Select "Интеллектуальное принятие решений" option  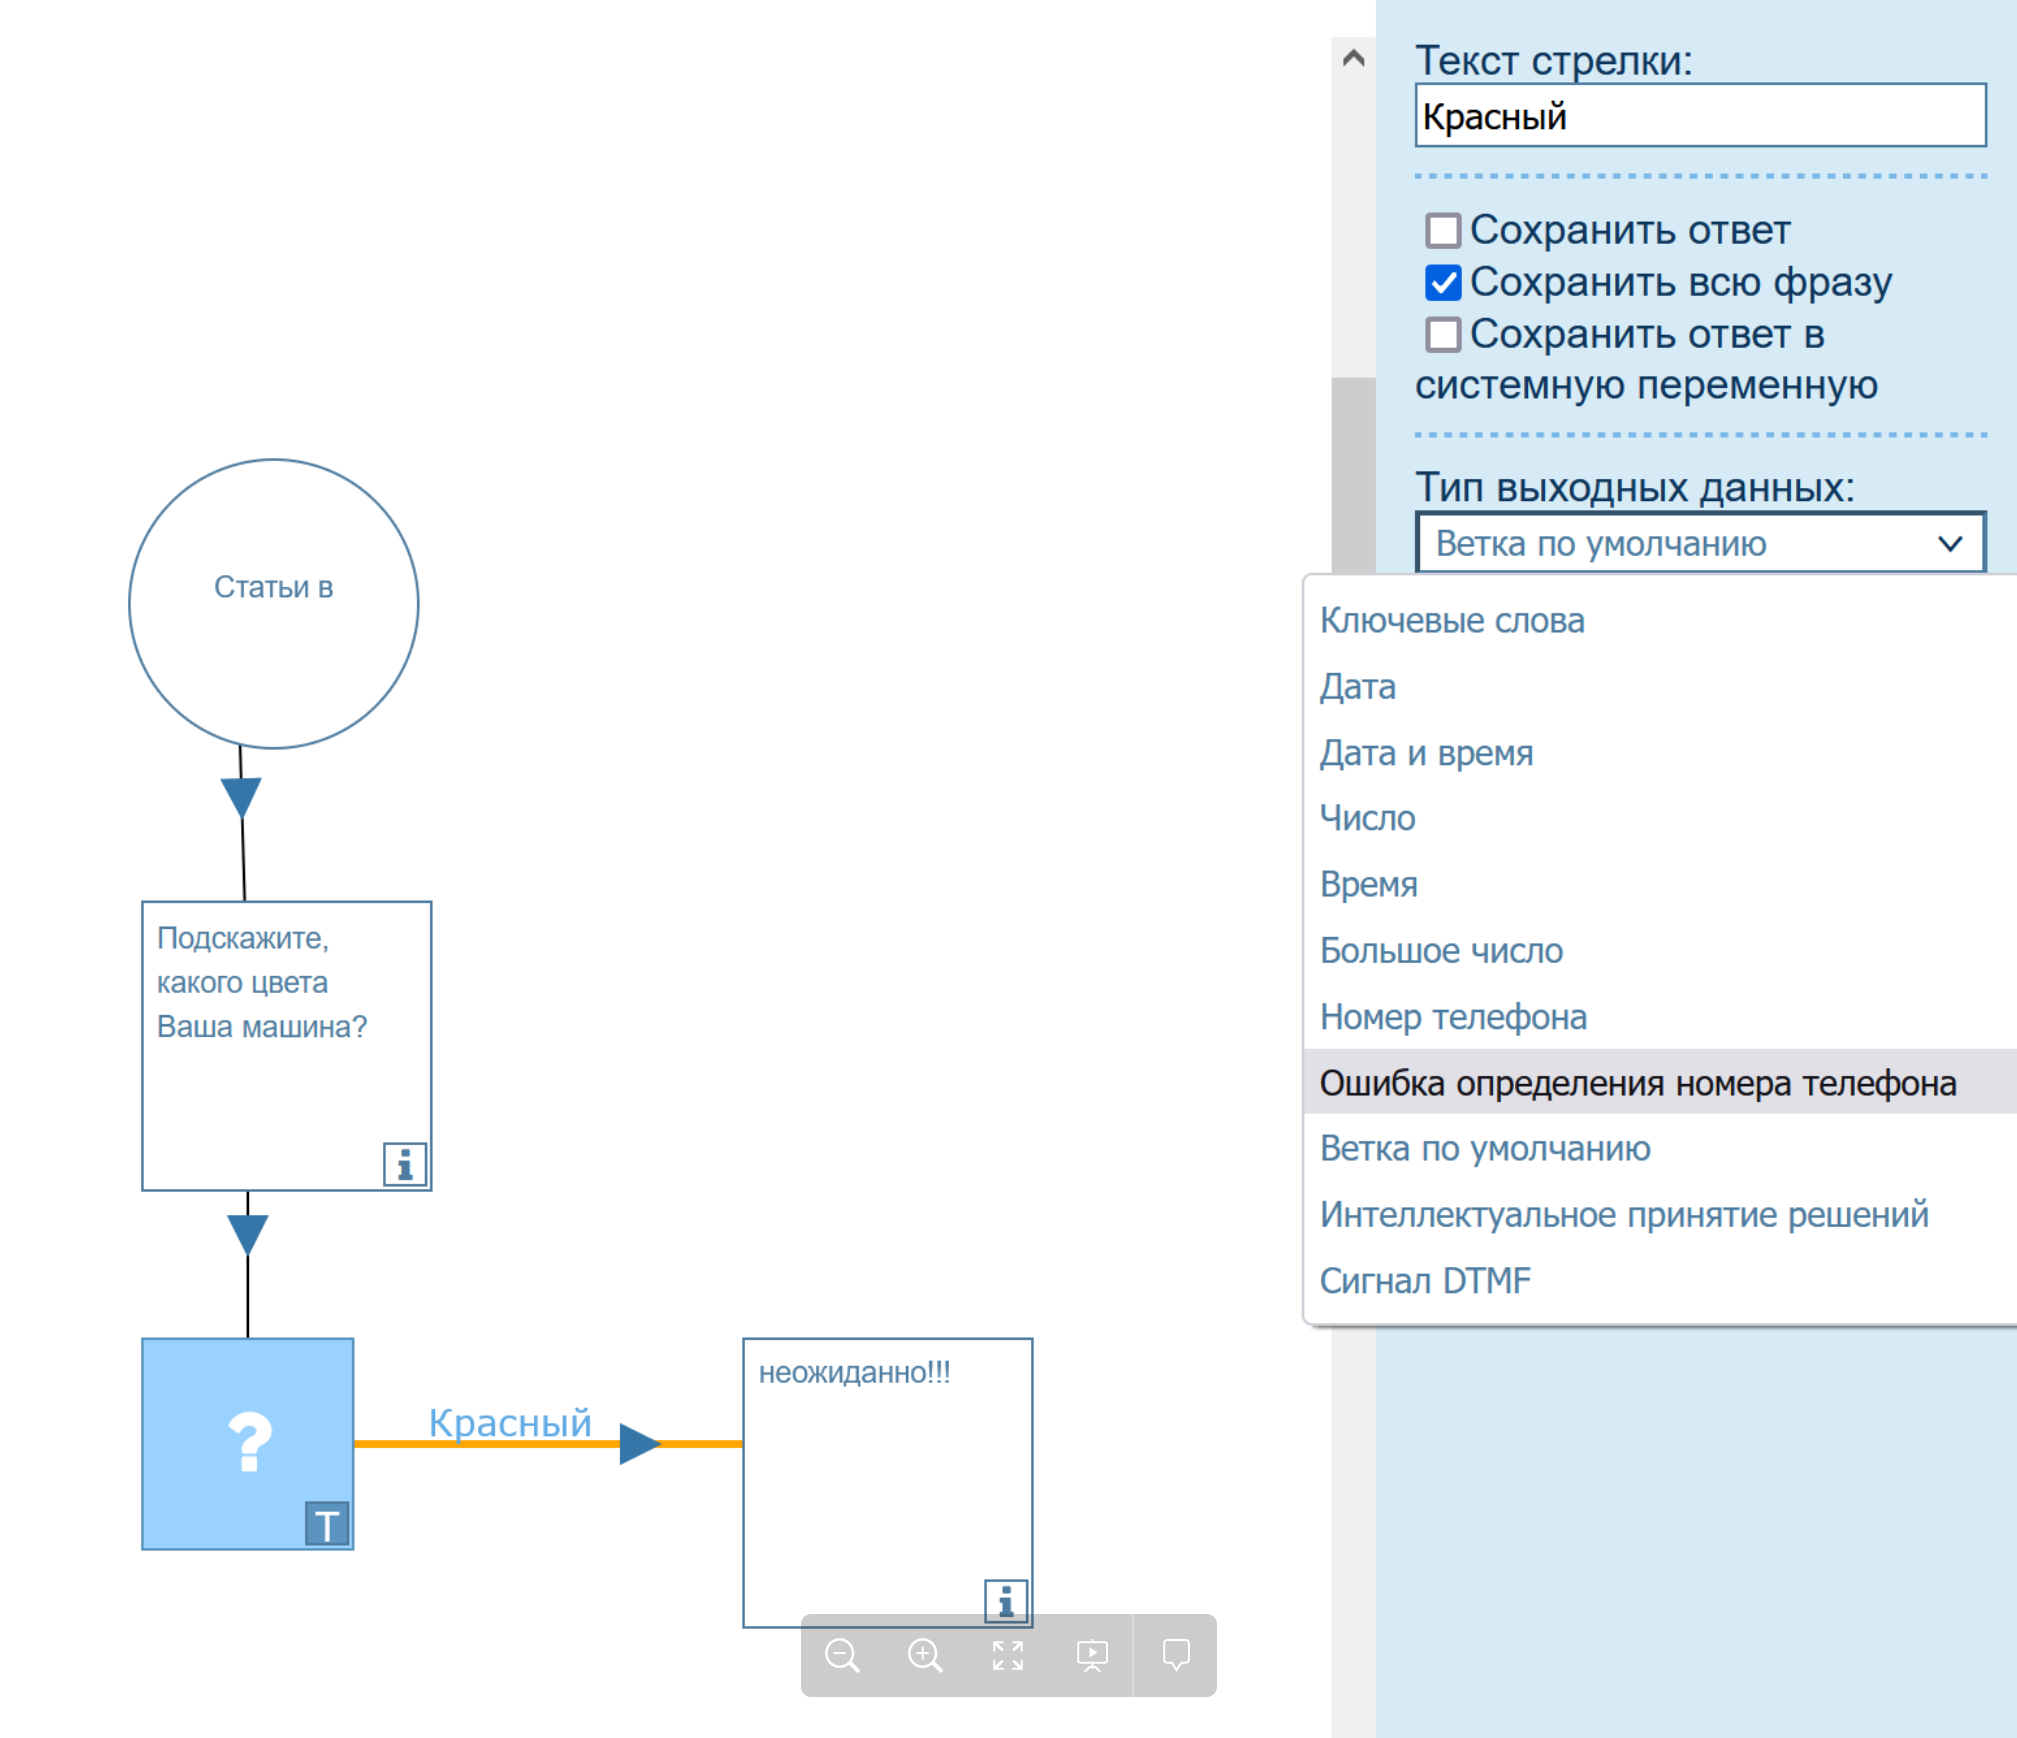[x=1623, y=1214]
